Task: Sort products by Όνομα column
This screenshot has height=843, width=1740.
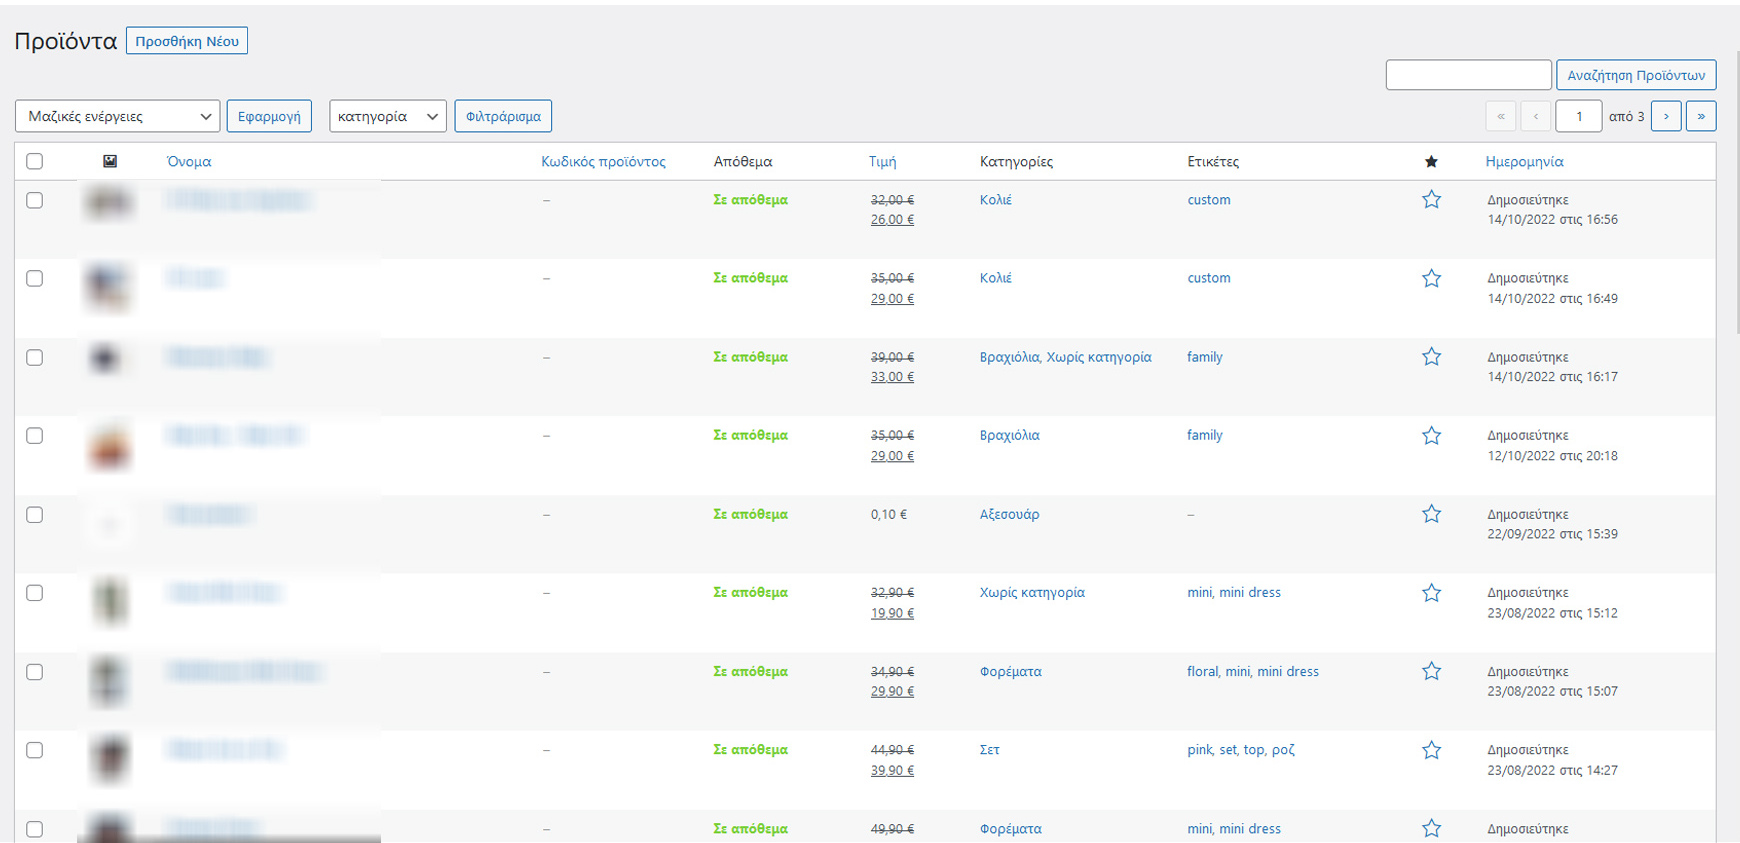Action: (x=188, y=161)
